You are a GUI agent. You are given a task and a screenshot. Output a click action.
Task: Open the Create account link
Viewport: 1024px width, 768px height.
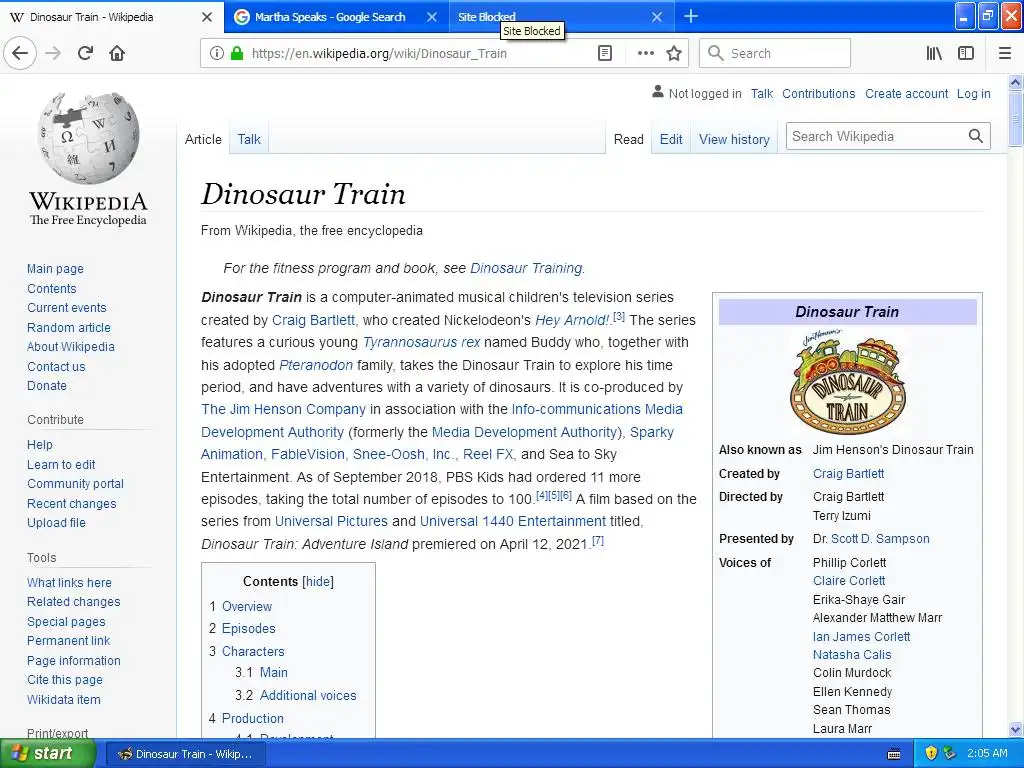(x=906, y=93)
